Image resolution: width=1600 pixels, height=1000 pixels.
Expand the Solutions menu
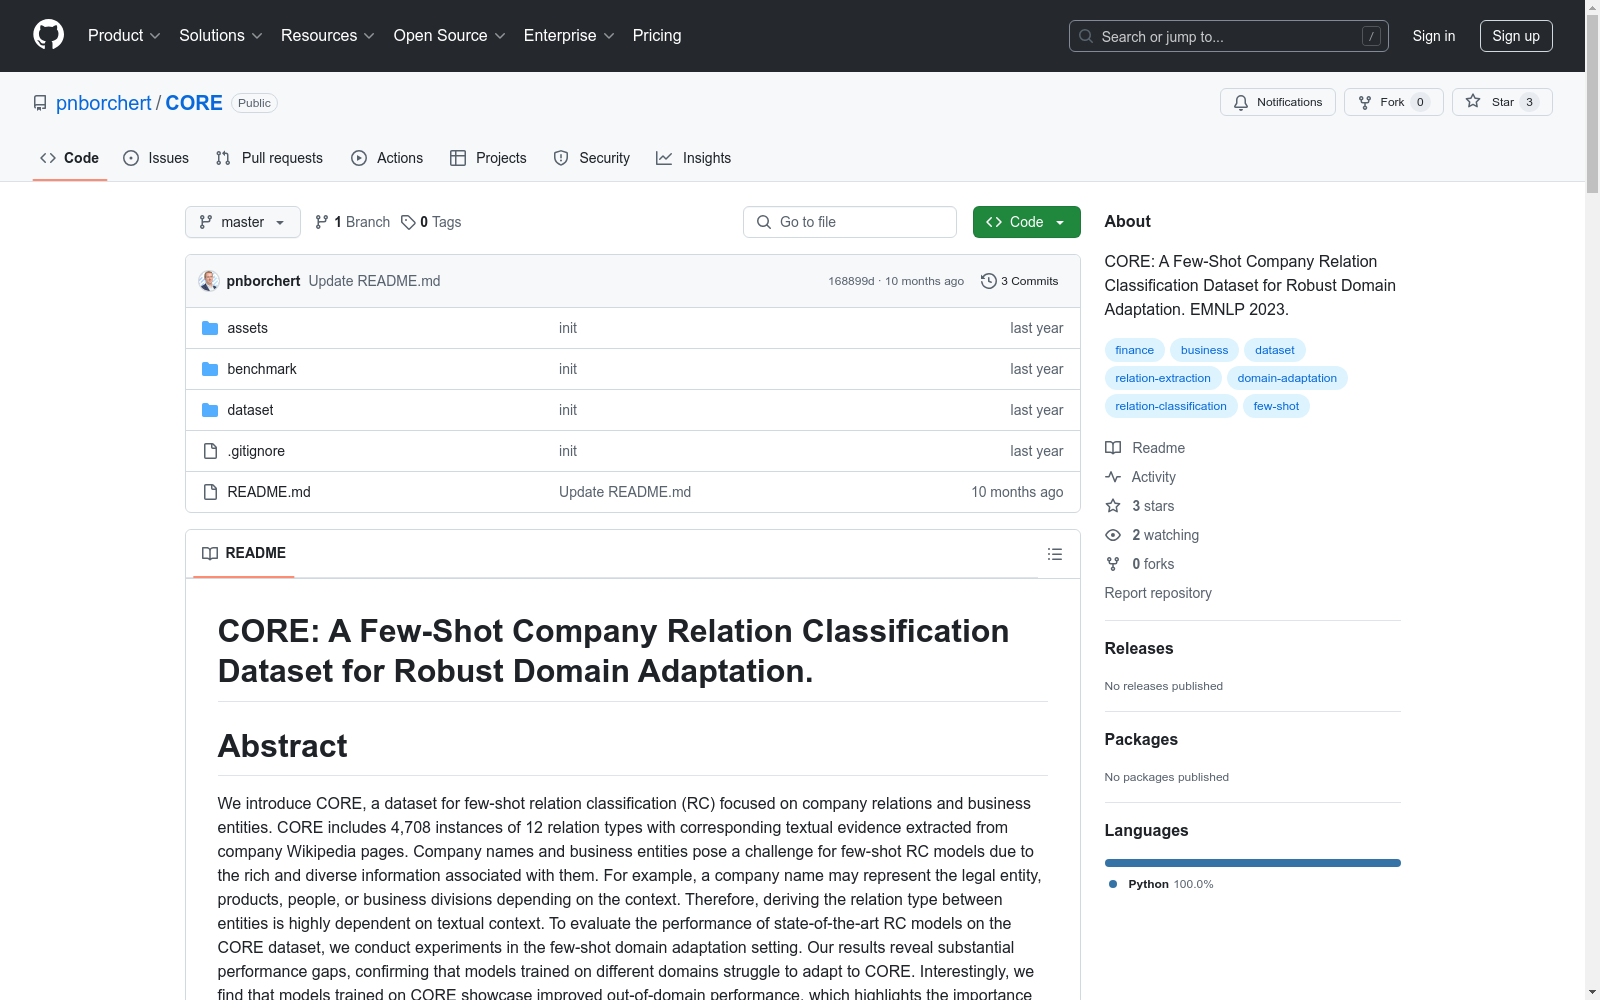point(221,35)
